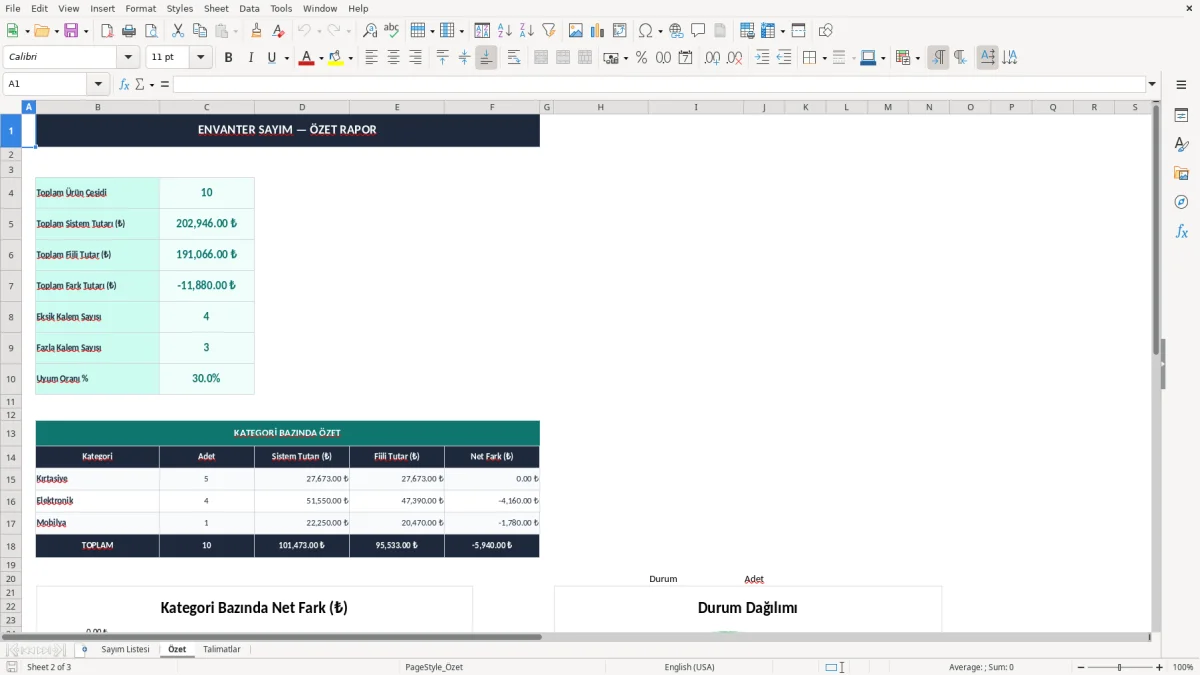Viewport: 1200px width, 675px height.
Task: Insert an image
Action: click(x=576, y=31)
